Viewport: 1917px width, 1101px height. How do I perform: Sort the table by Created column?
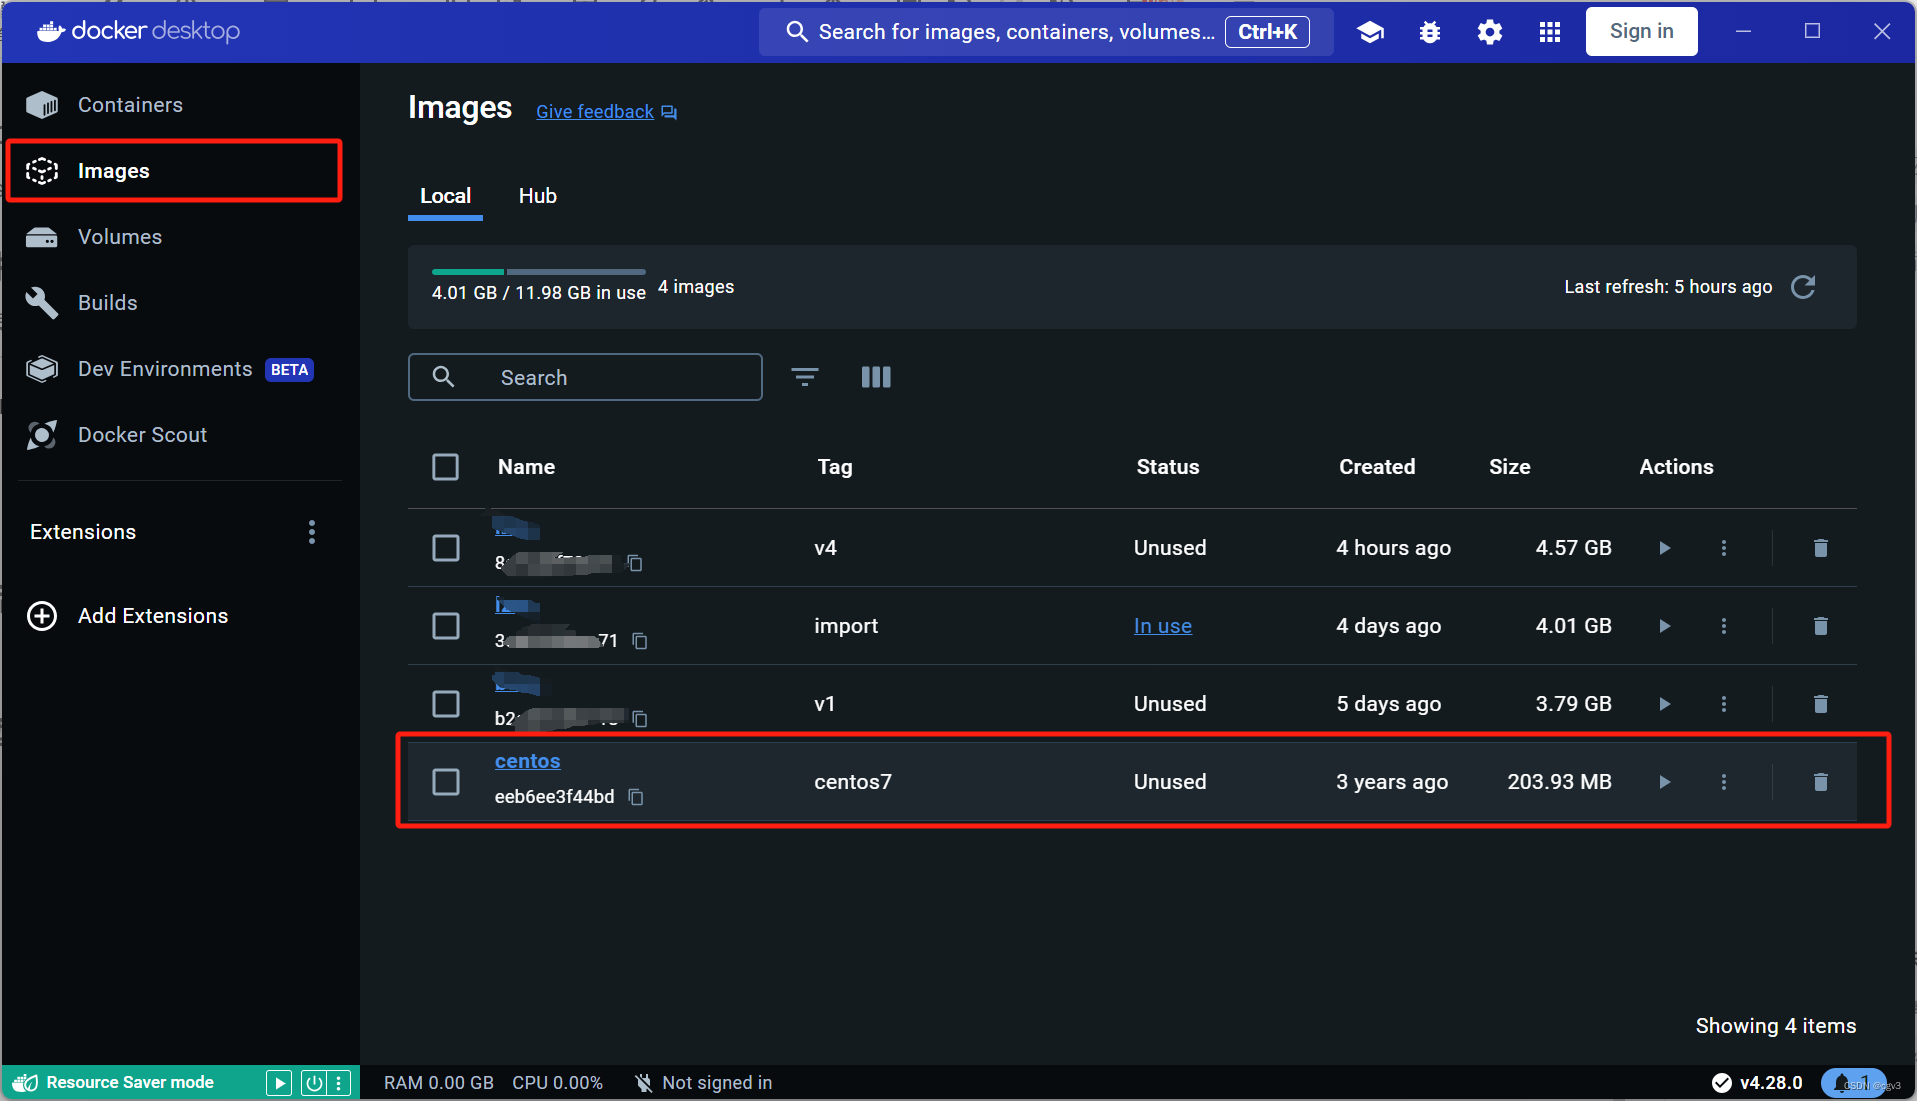(1377, 467)
